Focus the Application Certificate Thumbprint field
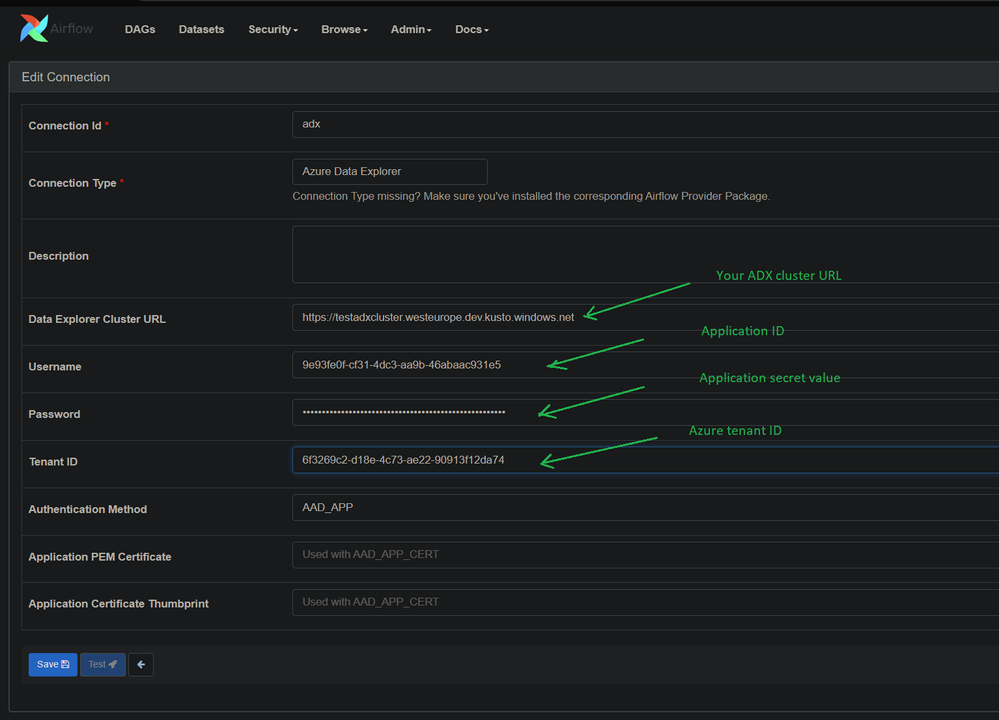999x720 pixels. point(640,602)
